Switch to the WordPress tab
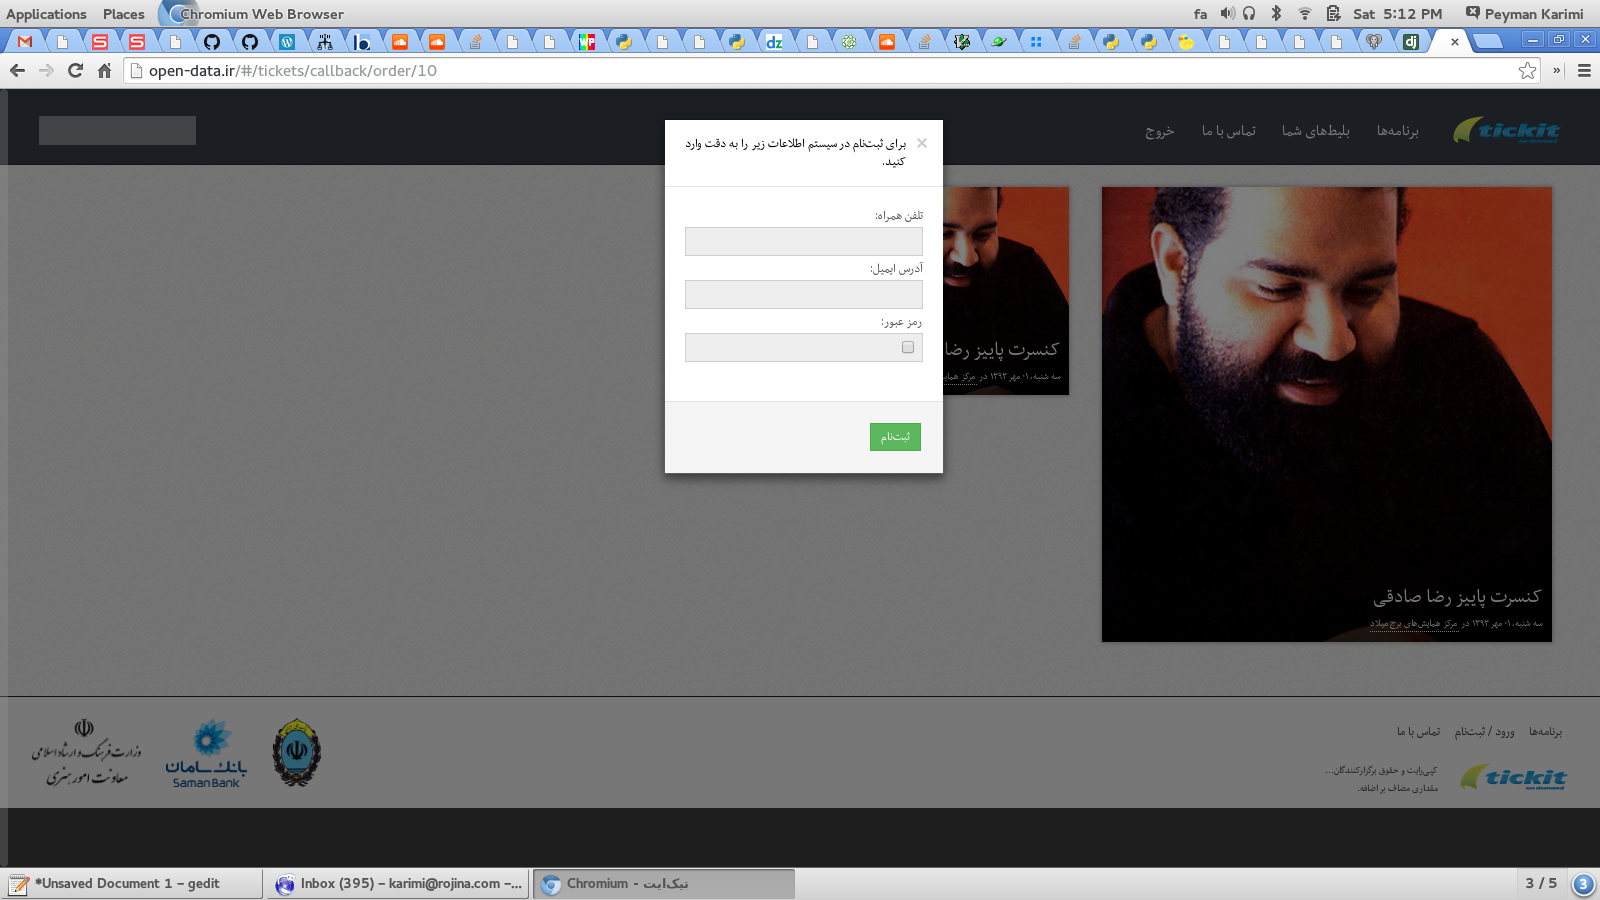The image size is (1600, 900). point(287,42)
